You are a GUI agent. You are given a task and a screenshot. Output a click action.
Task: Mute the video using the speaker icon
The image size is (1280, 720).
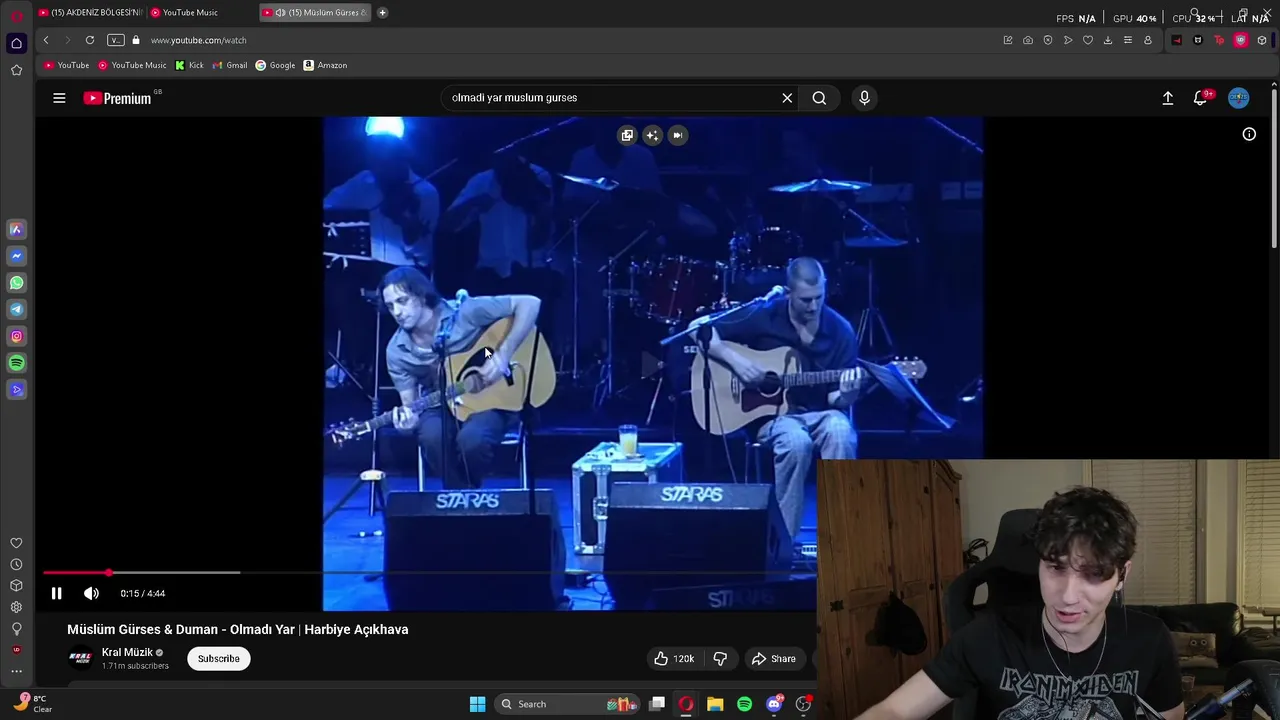[x=91, y=593]
